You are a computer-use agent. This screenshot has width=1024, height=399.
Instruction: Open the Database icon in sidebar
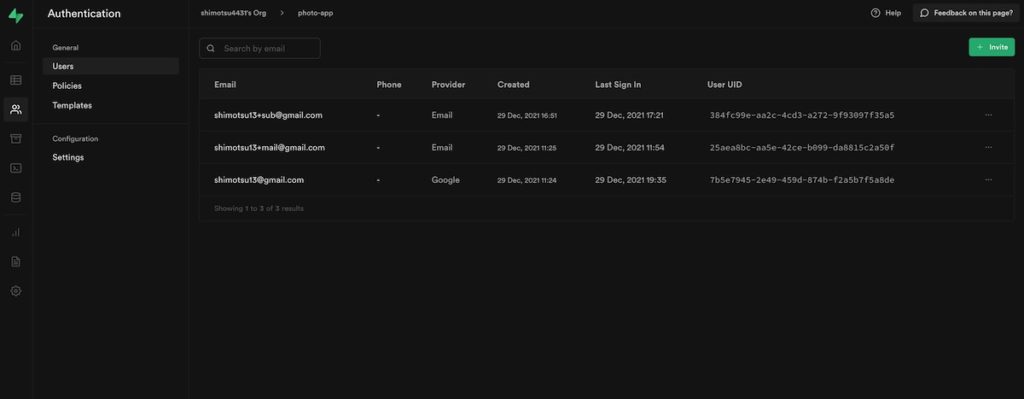(16, 197)
